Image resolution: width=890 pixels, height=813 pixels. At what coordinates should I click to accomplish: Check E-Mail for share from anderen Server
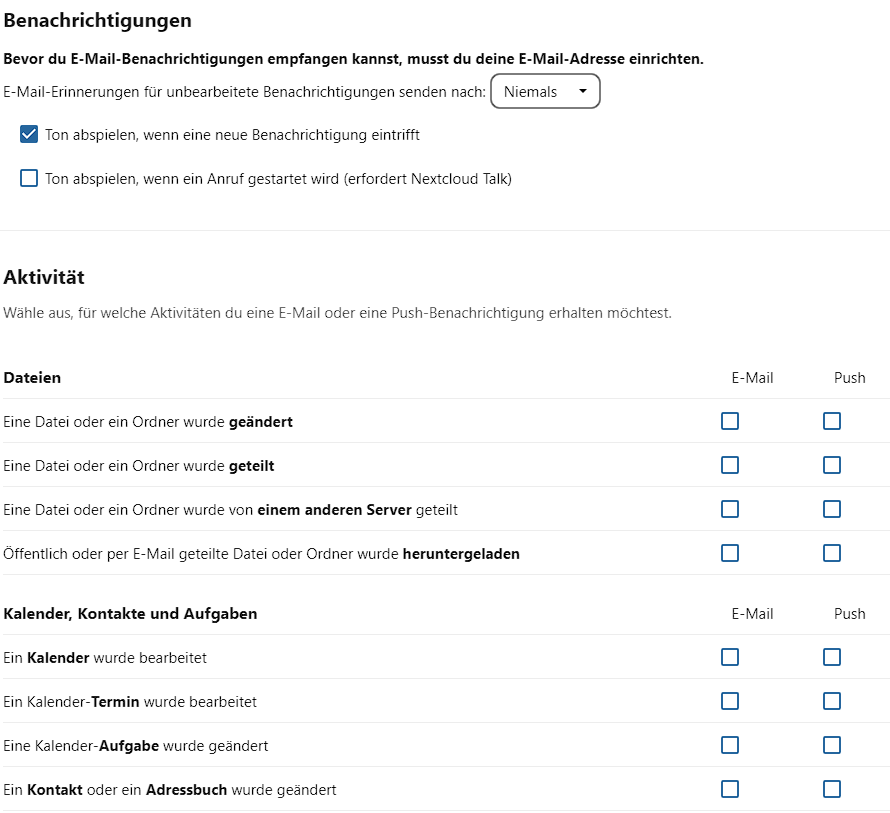point(730,510)
